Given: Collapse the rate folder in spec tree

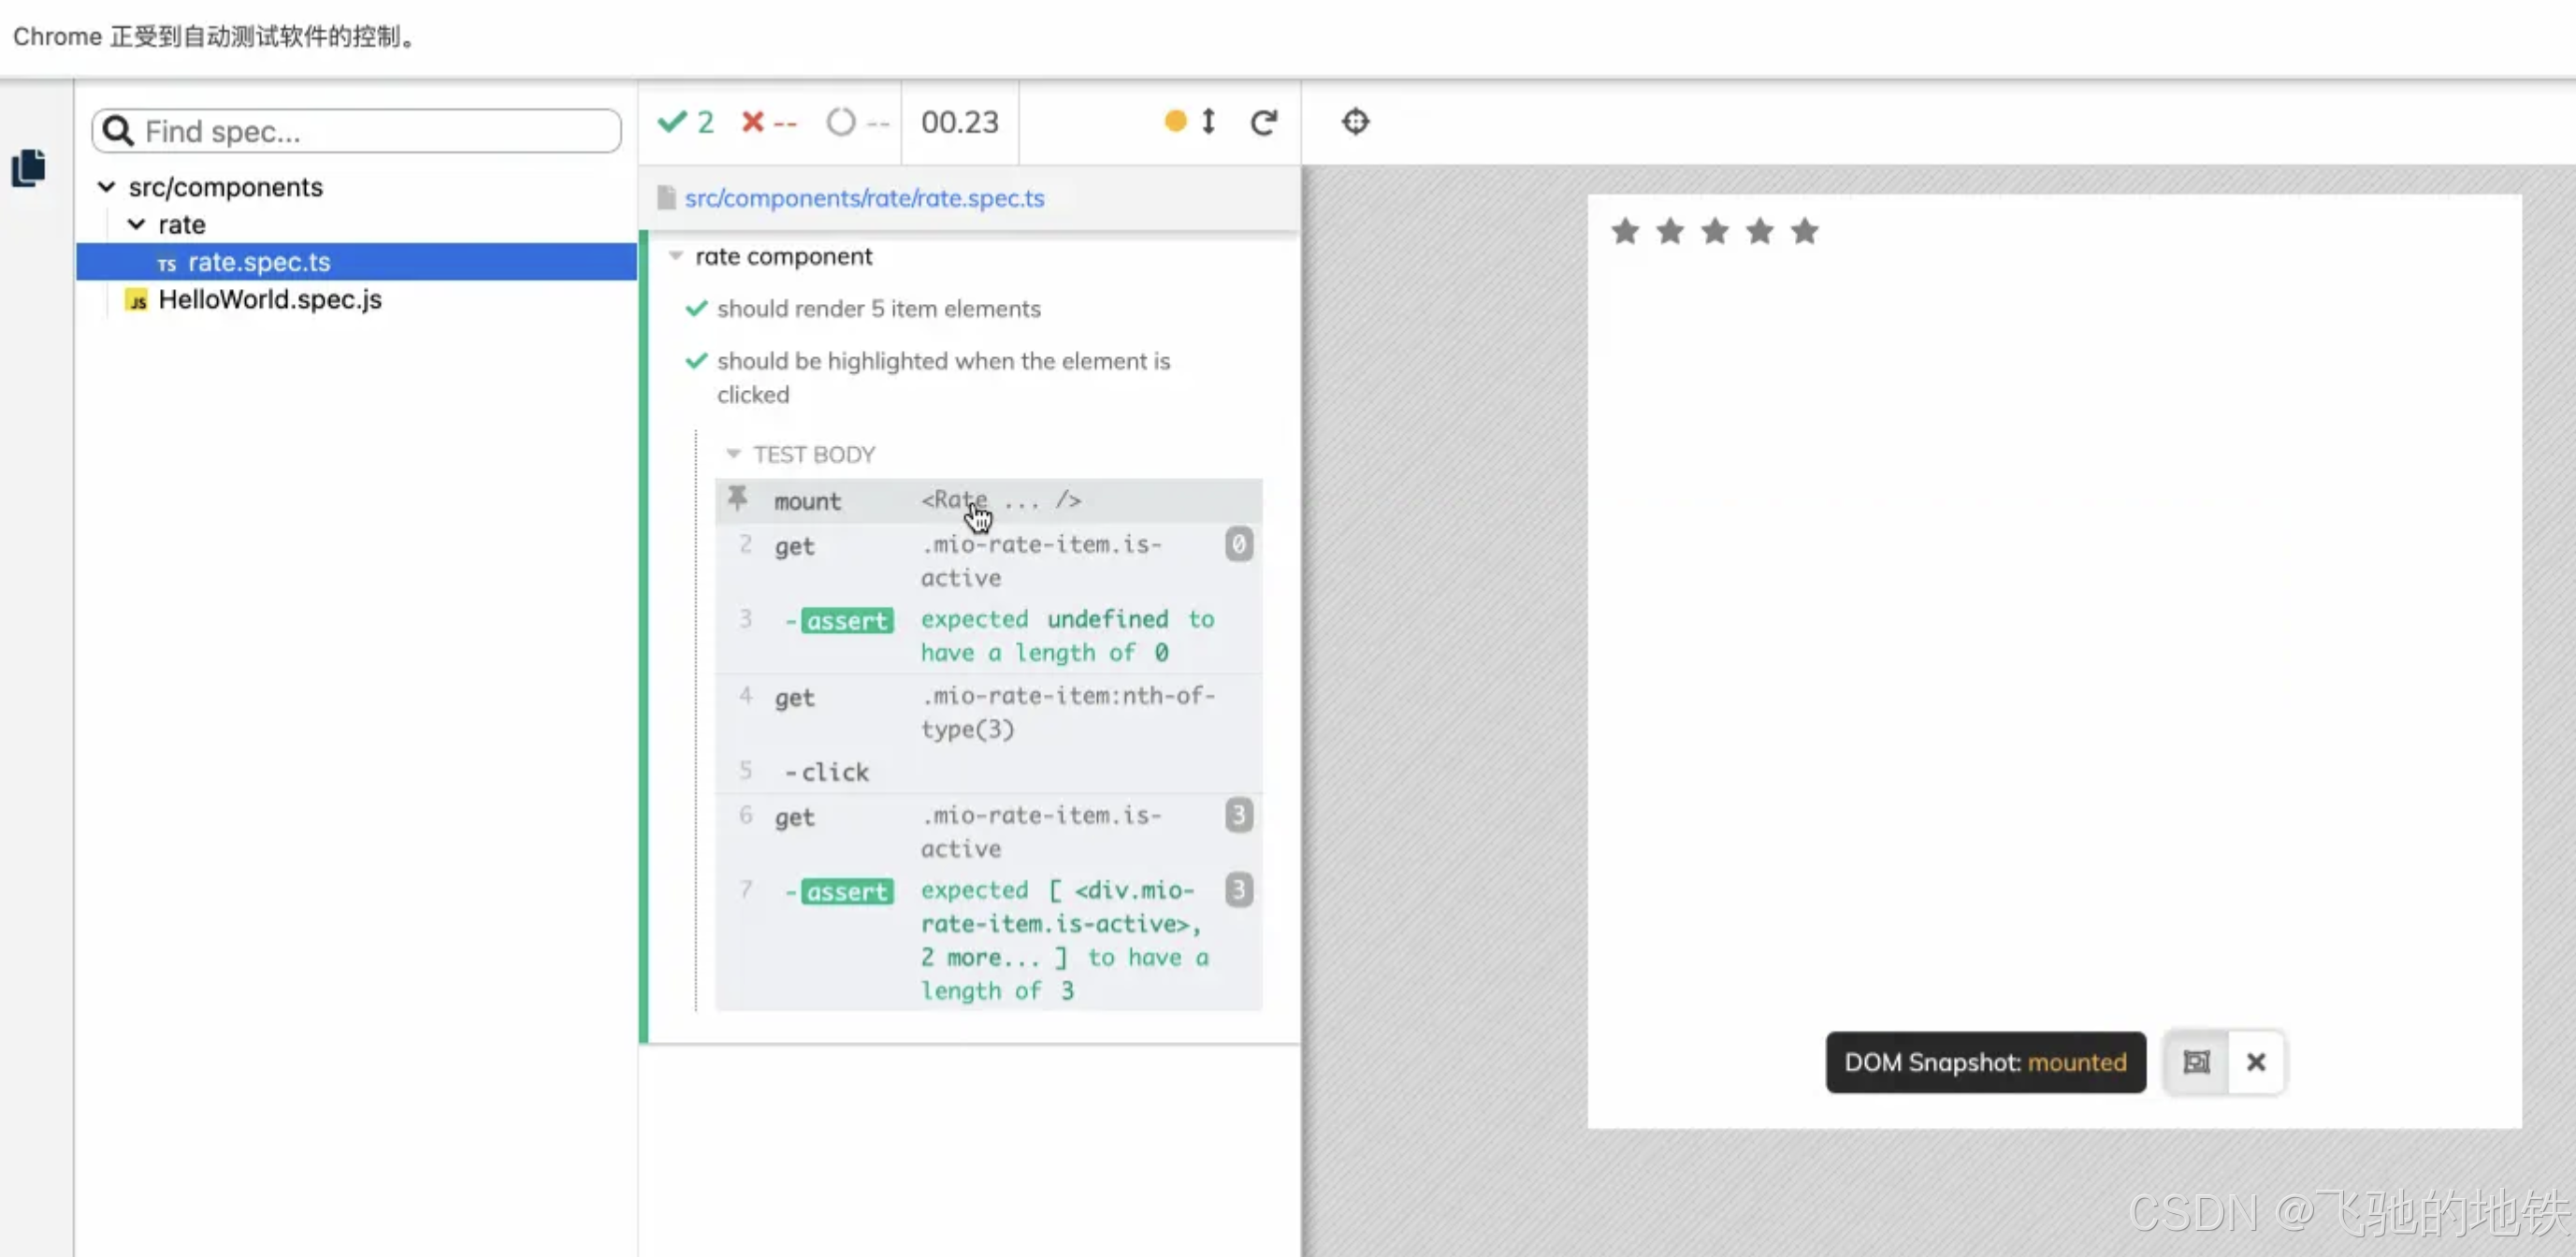Looking at the screenshot, I should (136, 224).
